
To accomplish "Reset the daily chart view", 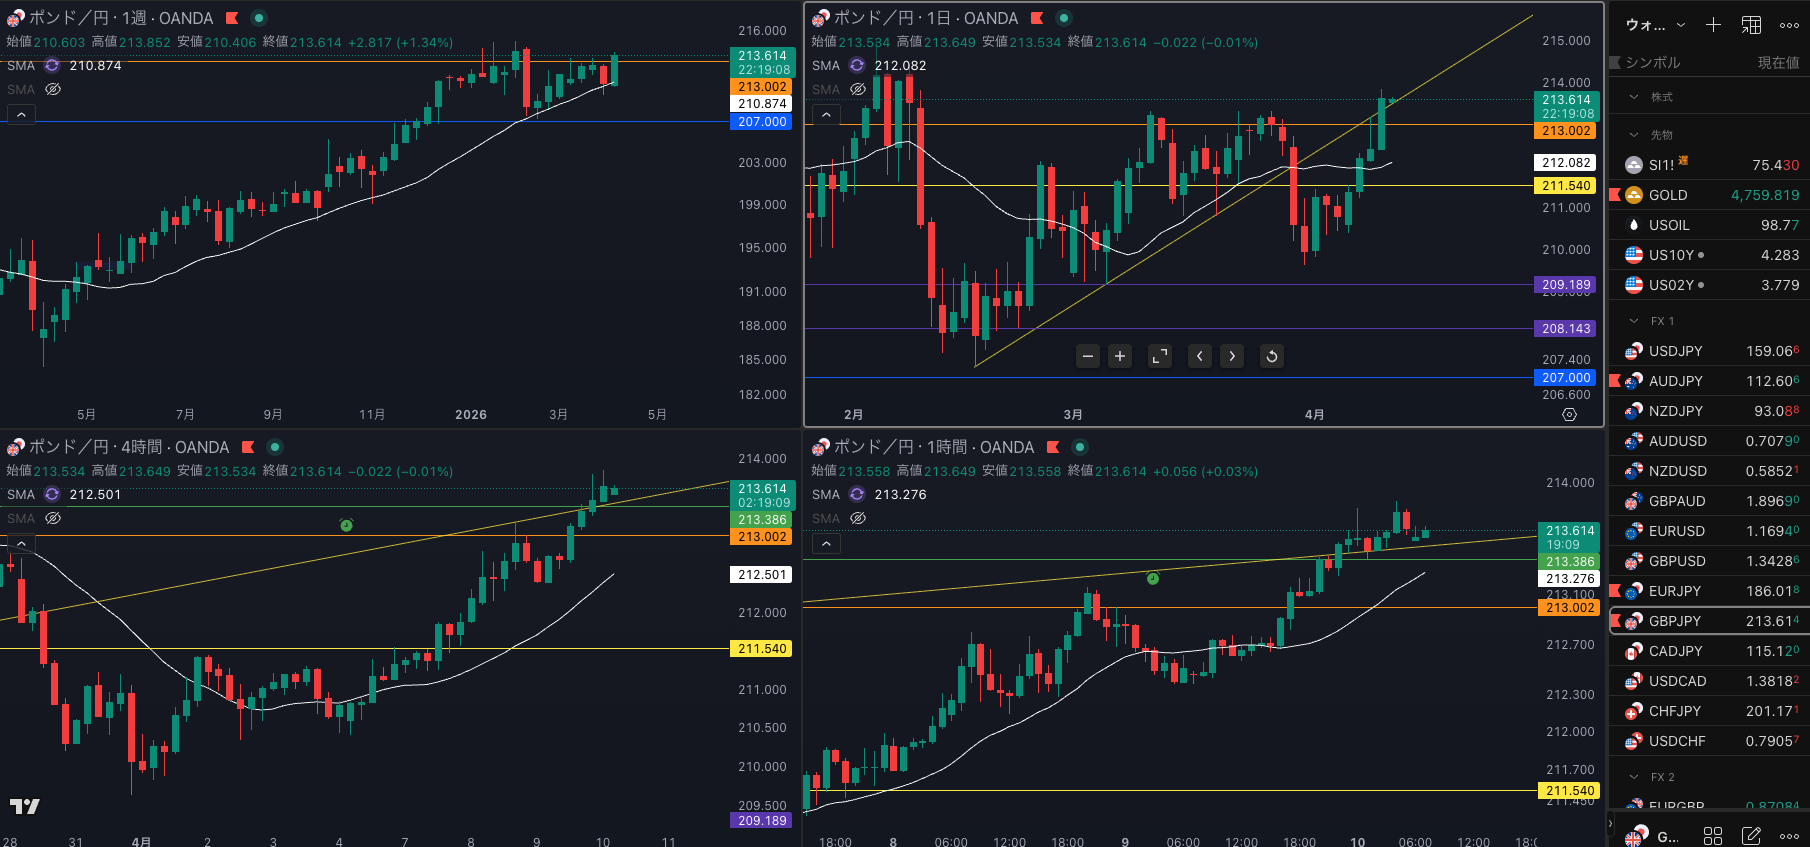I will 1271,356.
